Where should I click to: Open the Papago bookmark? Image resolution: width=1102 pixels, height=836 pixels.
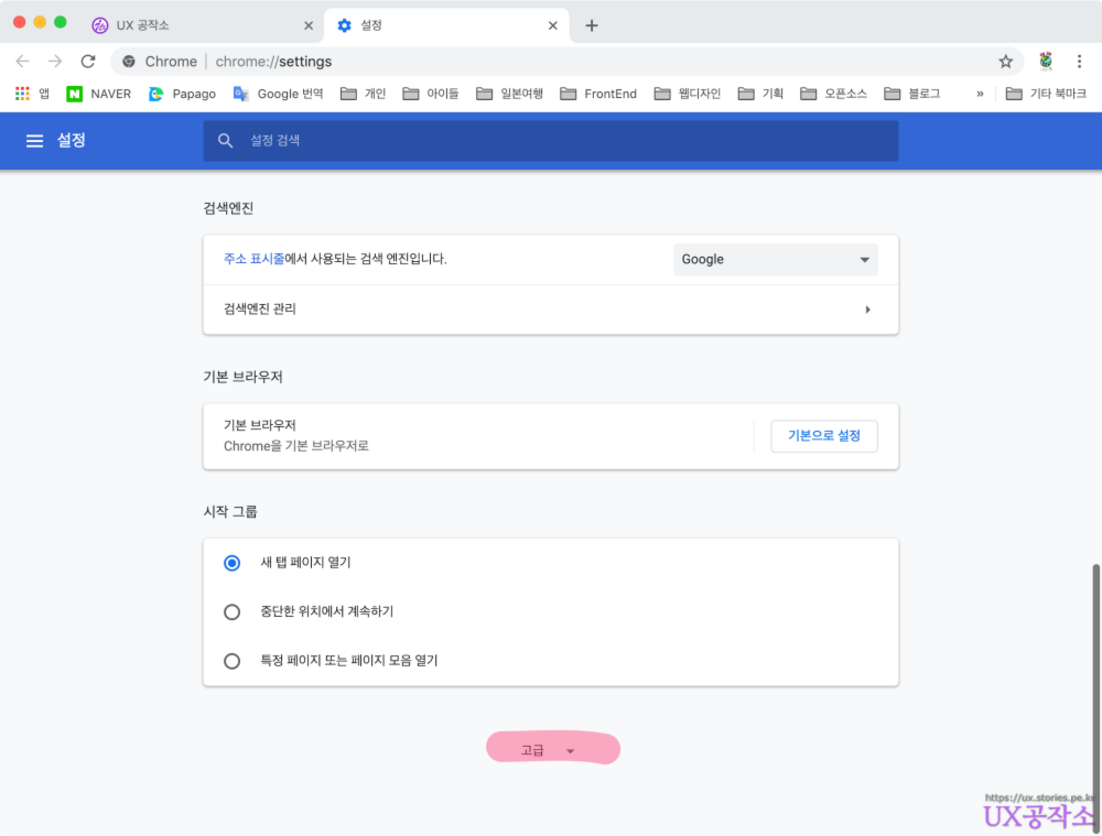click(182, 94)
